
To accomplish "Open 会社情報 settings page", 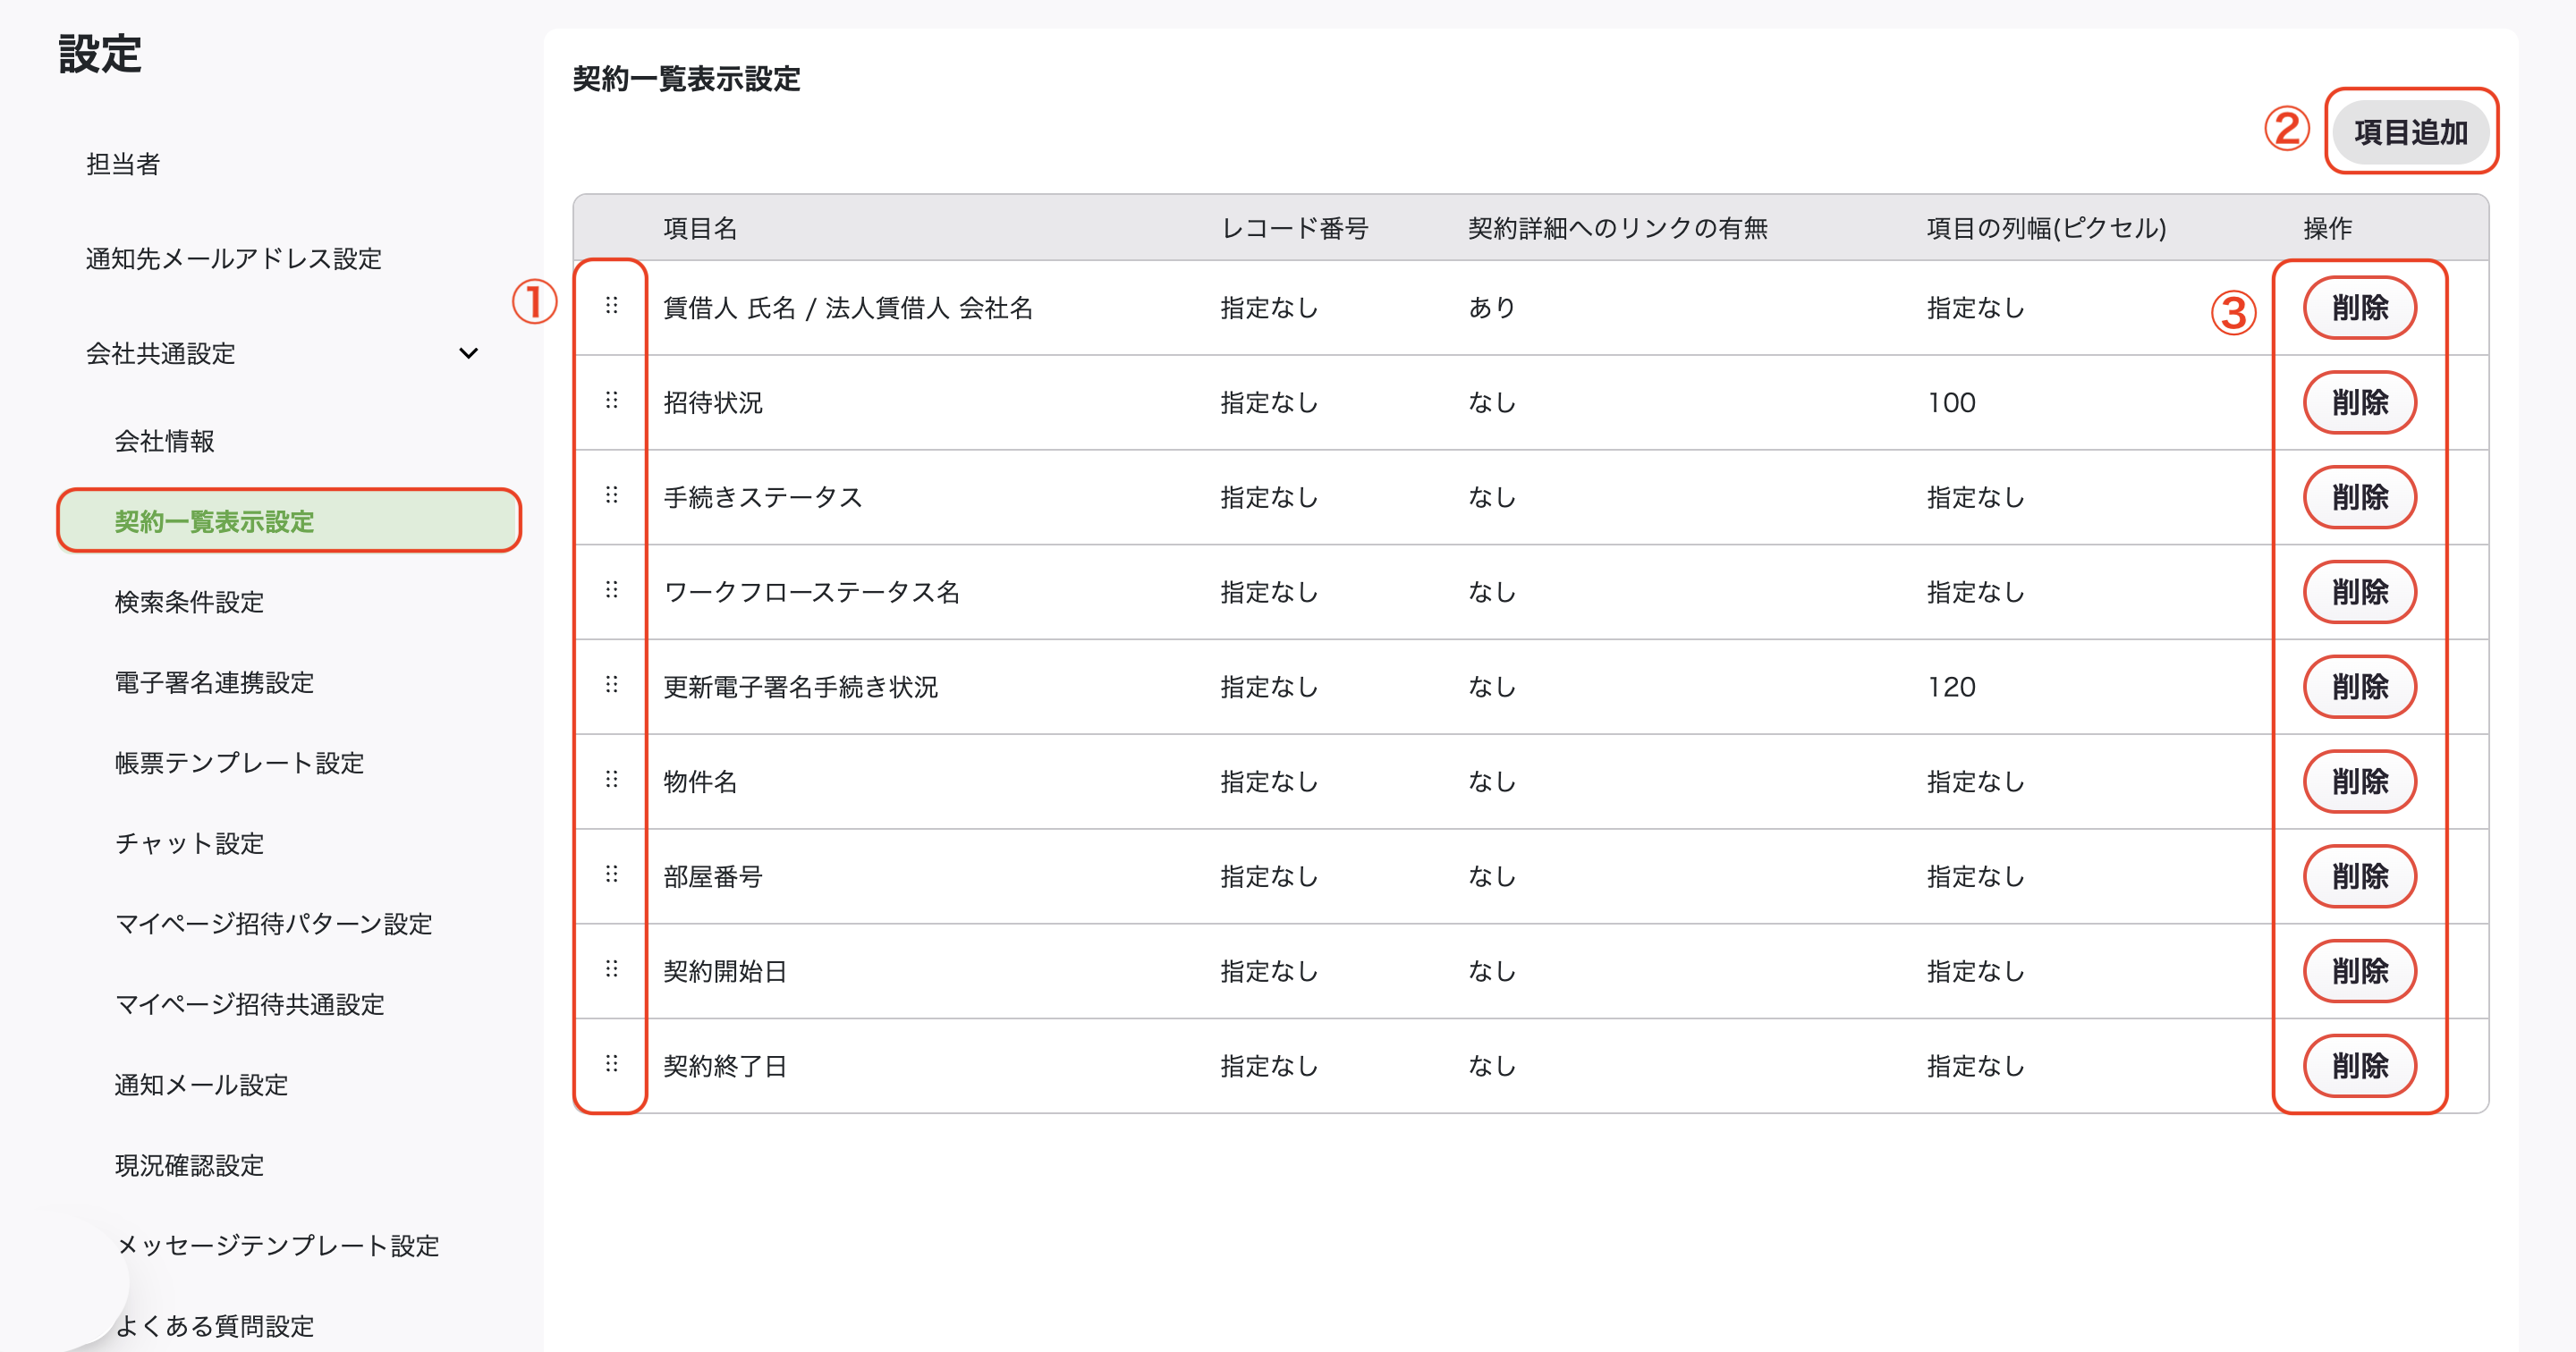I will coord(165,441).
